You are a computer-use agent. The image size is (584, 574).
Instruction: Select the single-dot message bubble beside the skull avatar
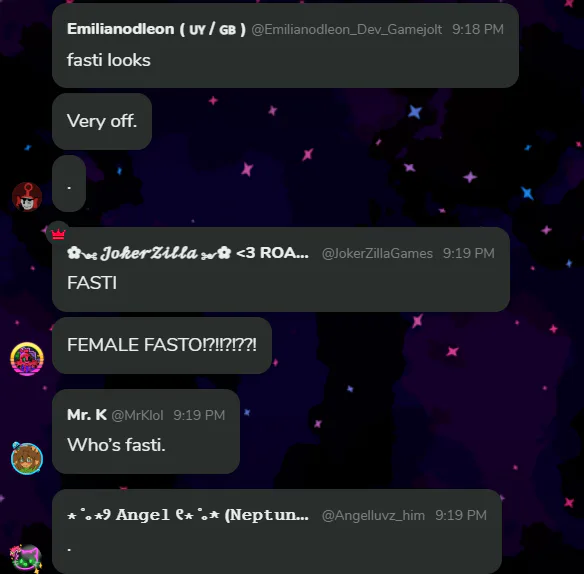pyautogui.click(x=69, y=183)
